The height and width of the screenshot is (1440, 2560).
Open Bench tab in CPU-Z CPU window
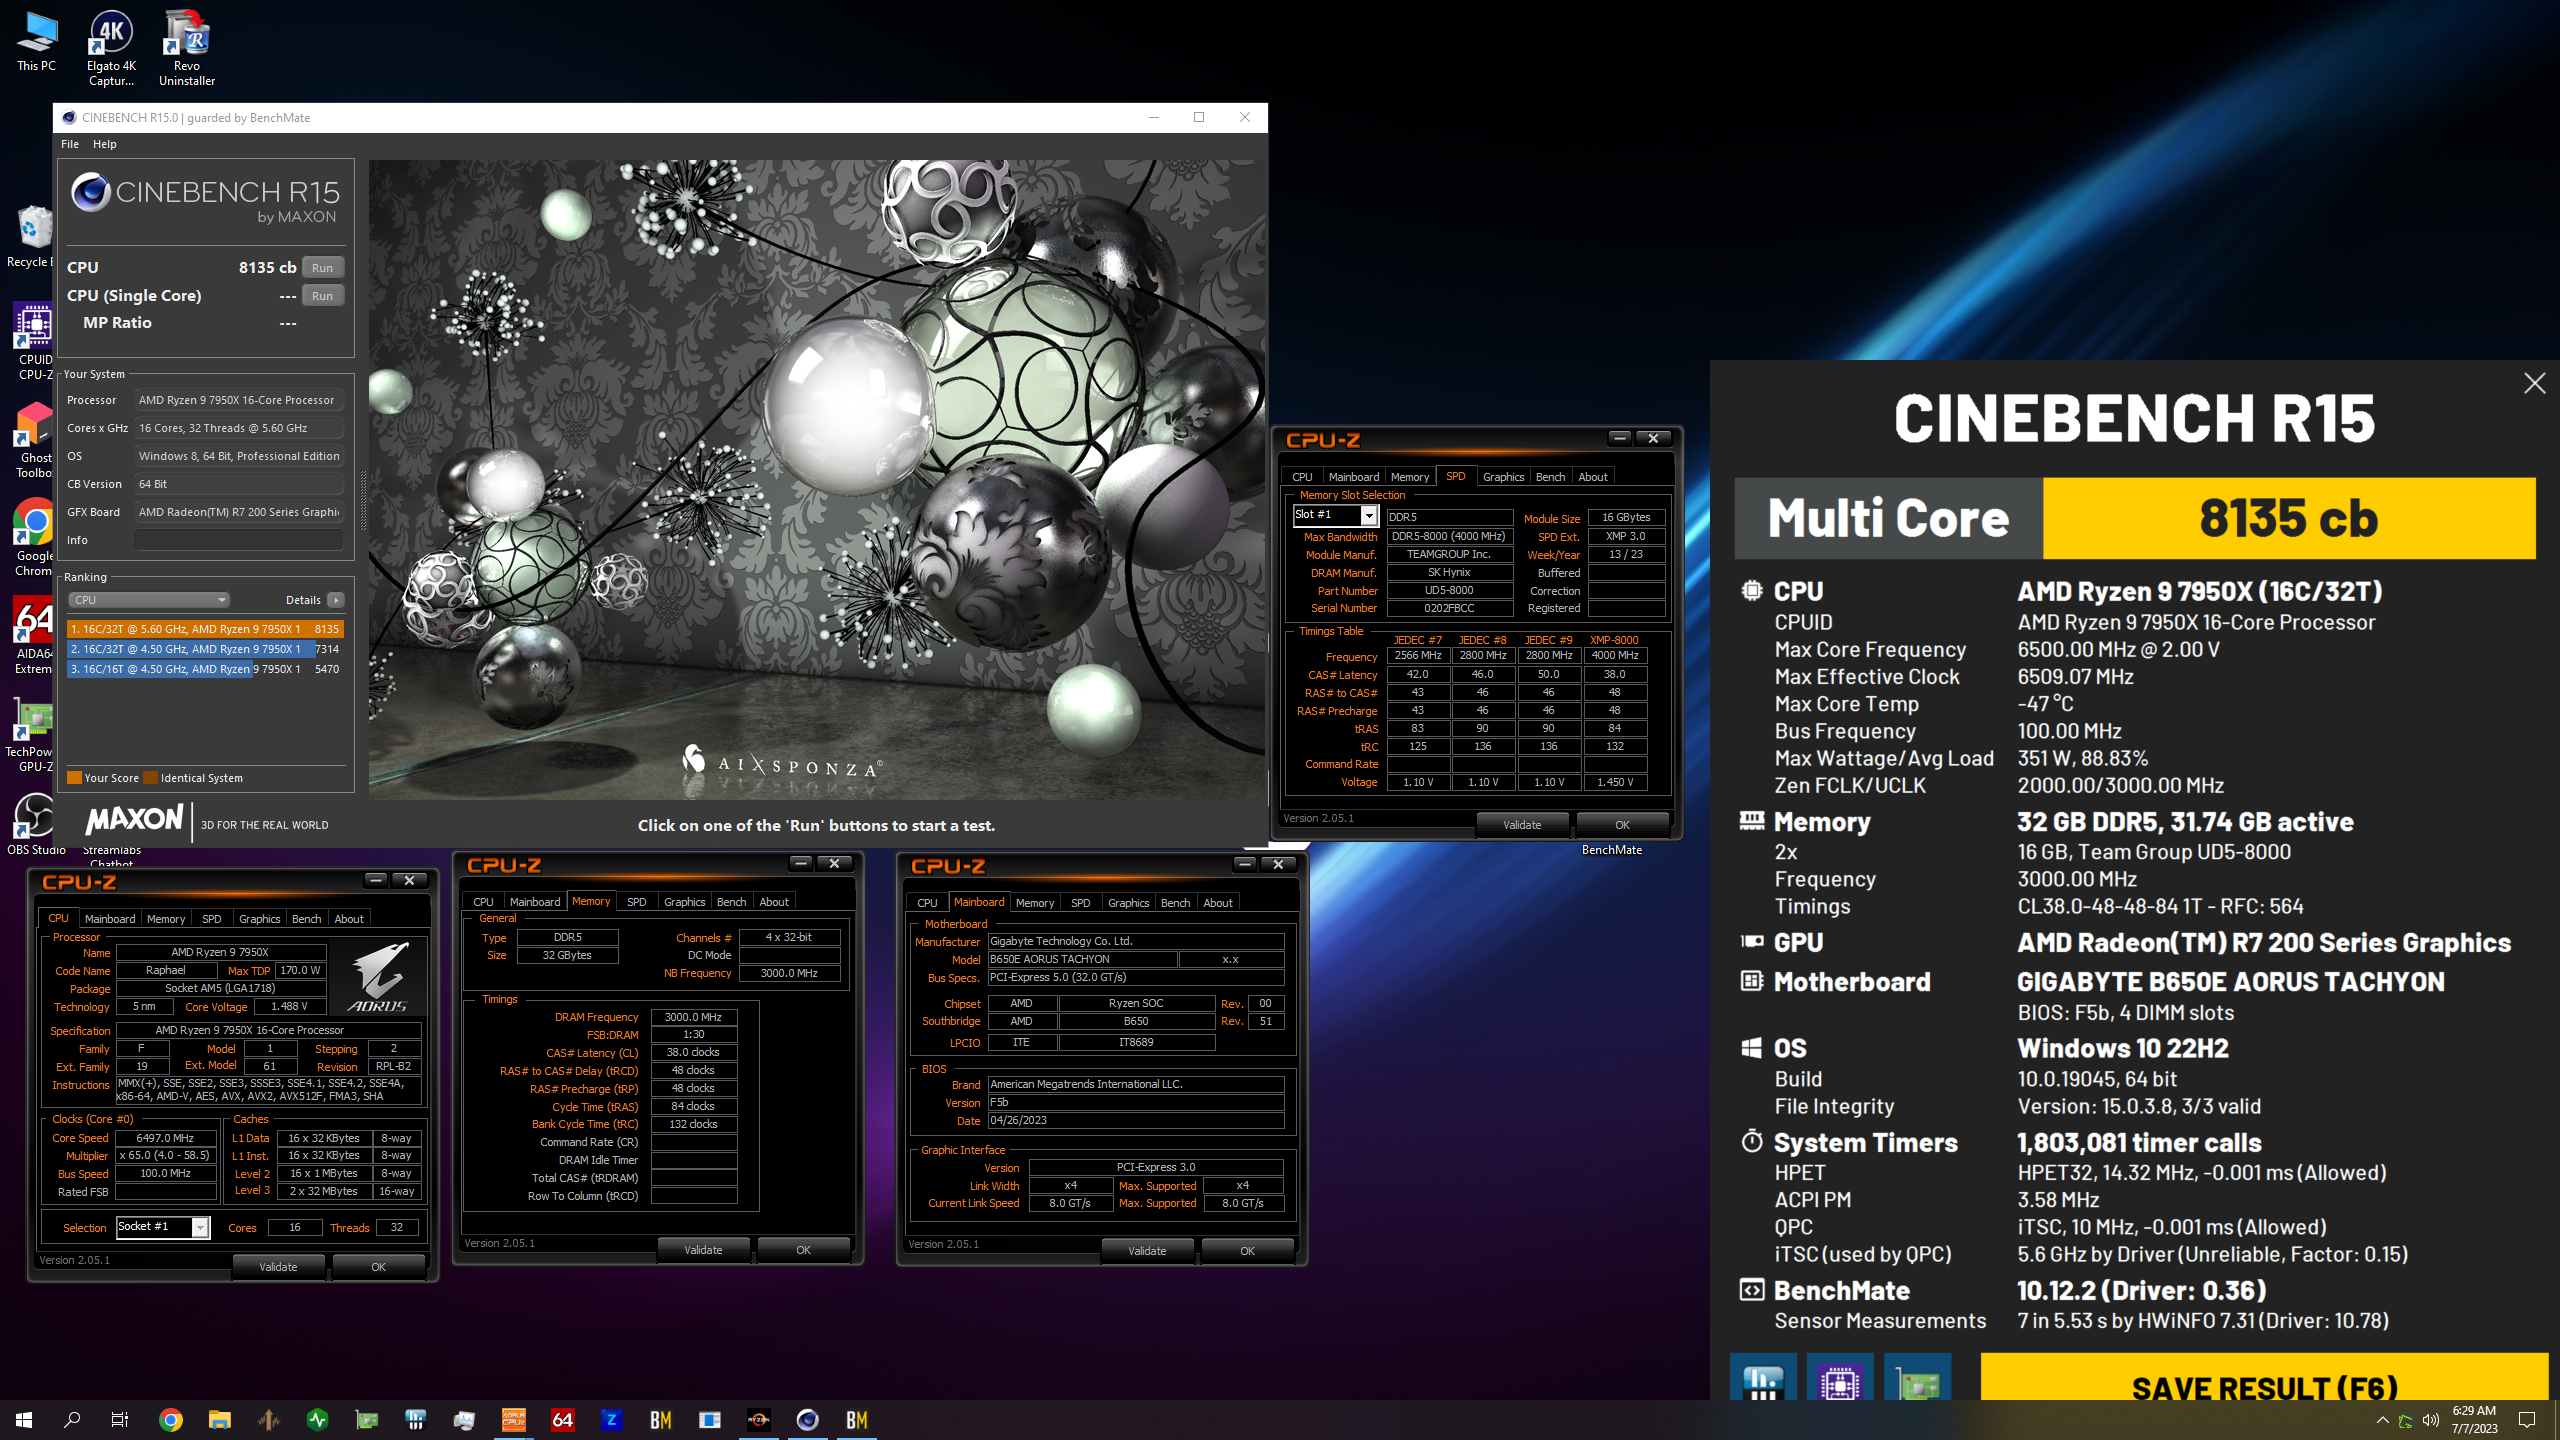pos(306,918)
